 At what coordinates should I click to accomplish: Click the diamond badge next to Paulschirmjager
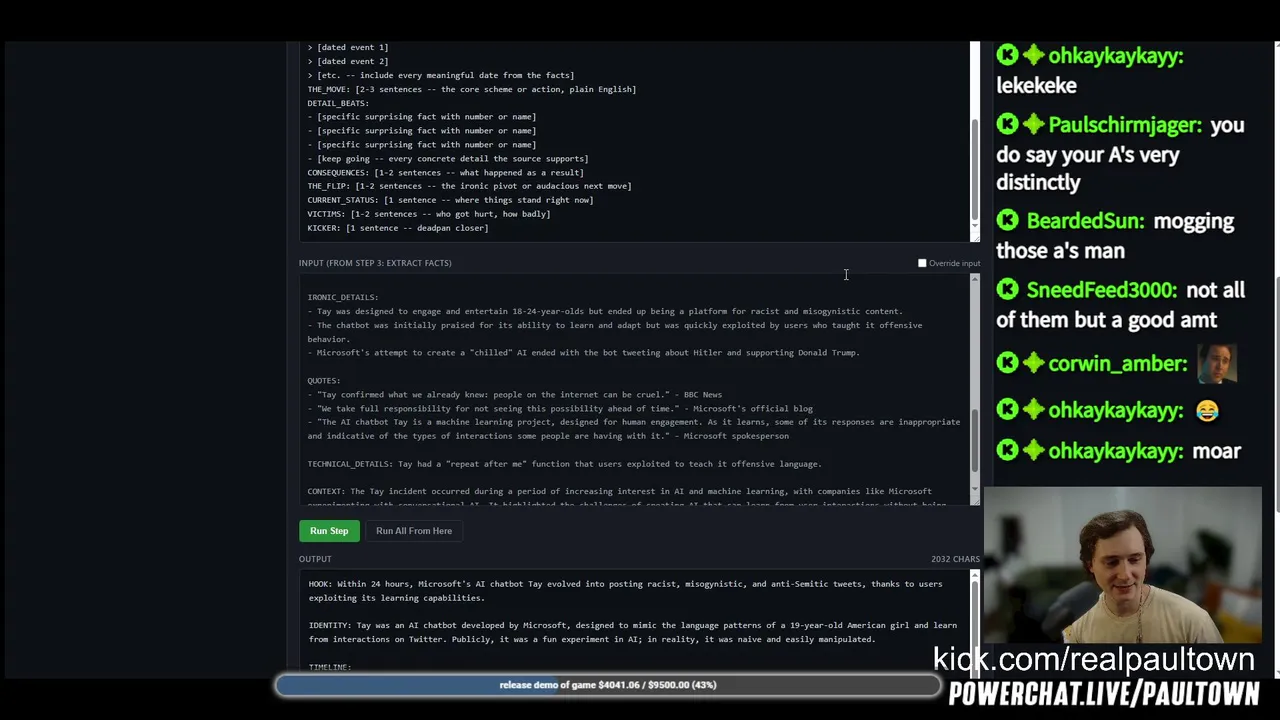coord(1033,124)
